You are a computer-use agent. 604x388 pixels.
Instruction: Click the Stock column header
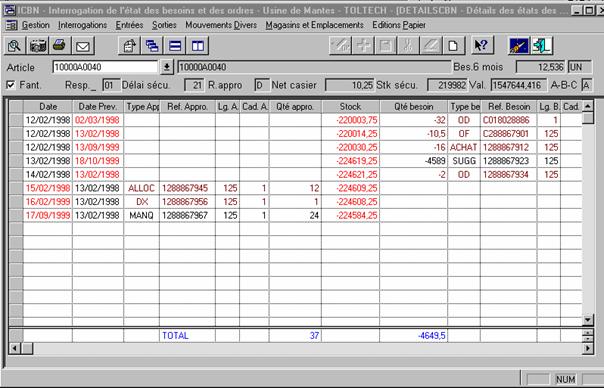pos(351,106)
